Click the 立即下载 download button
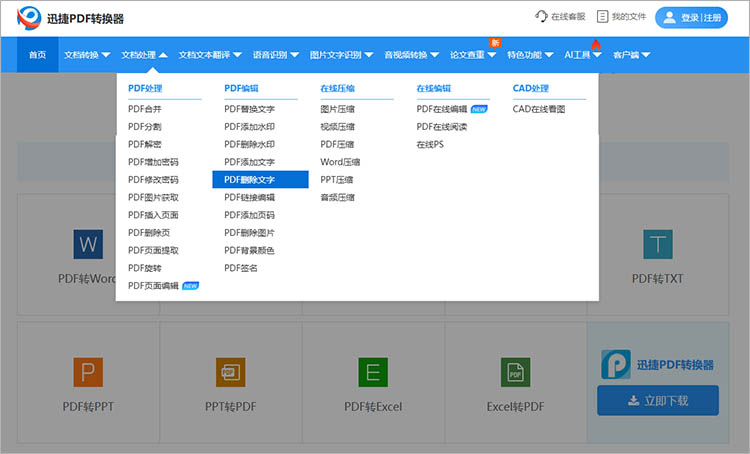 (x=658, y=400)
